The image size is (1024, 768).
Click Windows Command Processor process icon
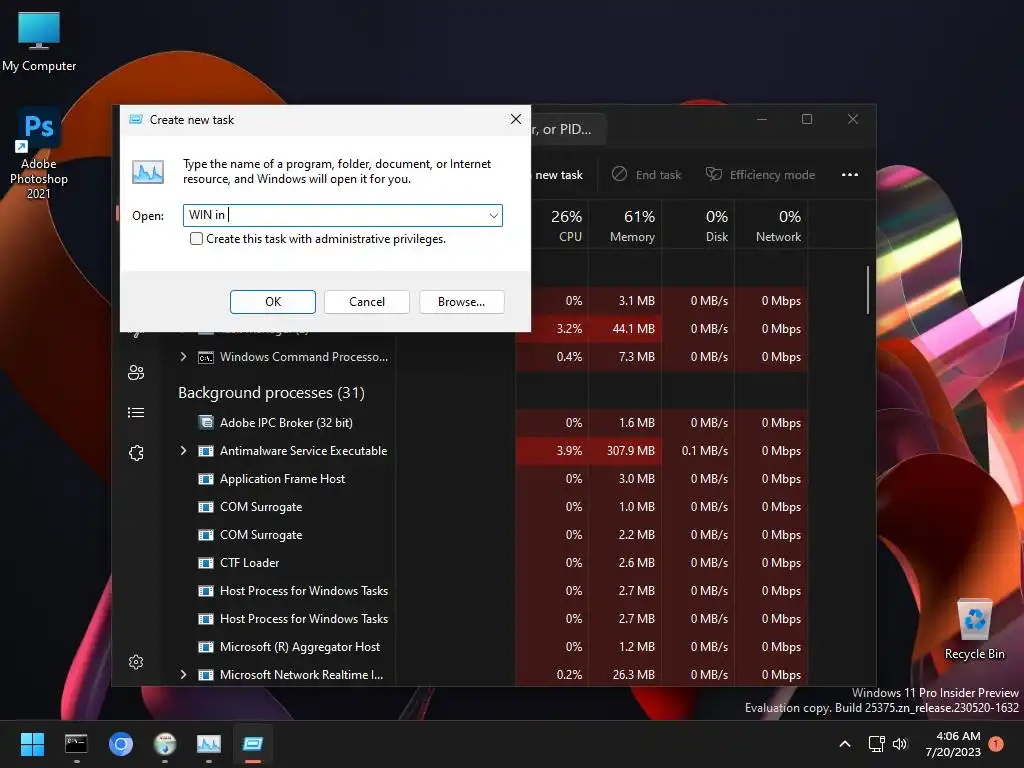(206, 357)
